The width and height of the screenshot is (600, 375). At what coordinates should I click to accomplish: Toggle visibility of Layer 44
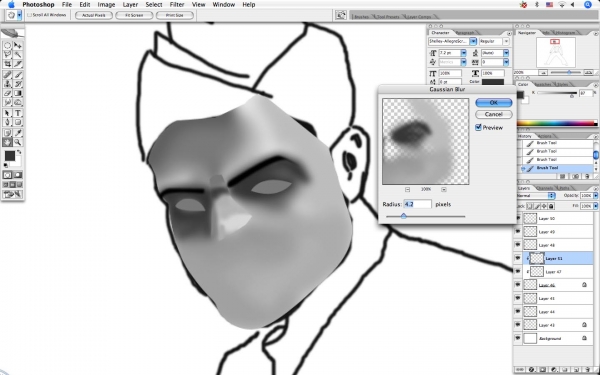(518, 311)
